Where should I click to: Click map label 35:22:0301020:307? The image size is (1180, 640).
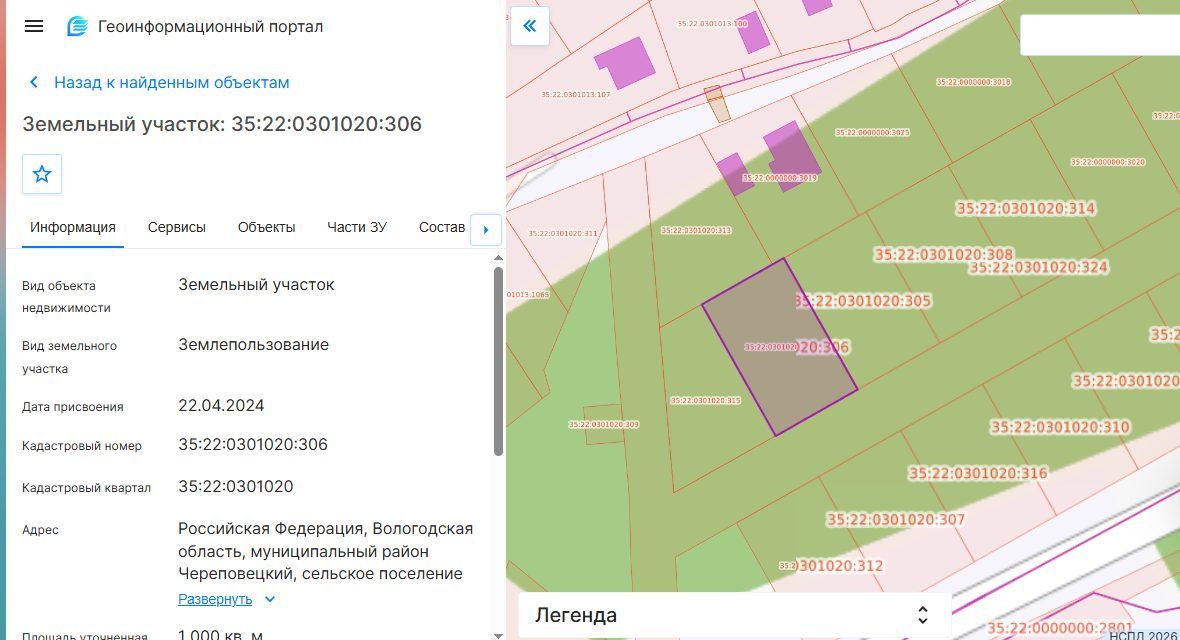click(896, 520)
